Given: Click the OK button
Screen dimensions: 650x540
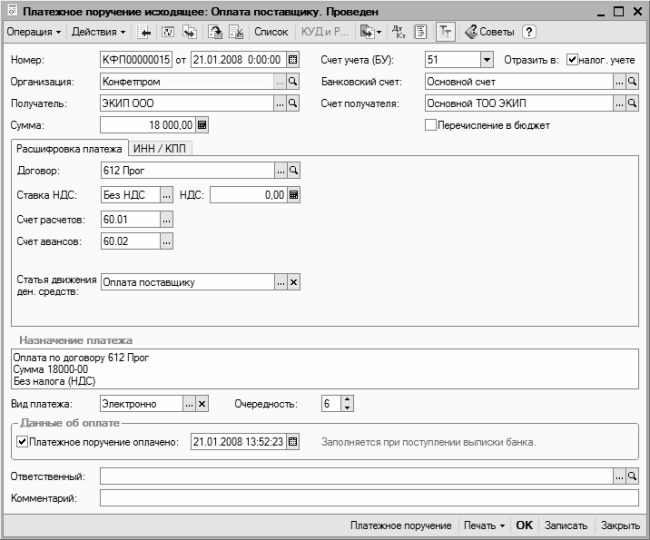Looking at the screenshot, I should (x=524, y=525).
